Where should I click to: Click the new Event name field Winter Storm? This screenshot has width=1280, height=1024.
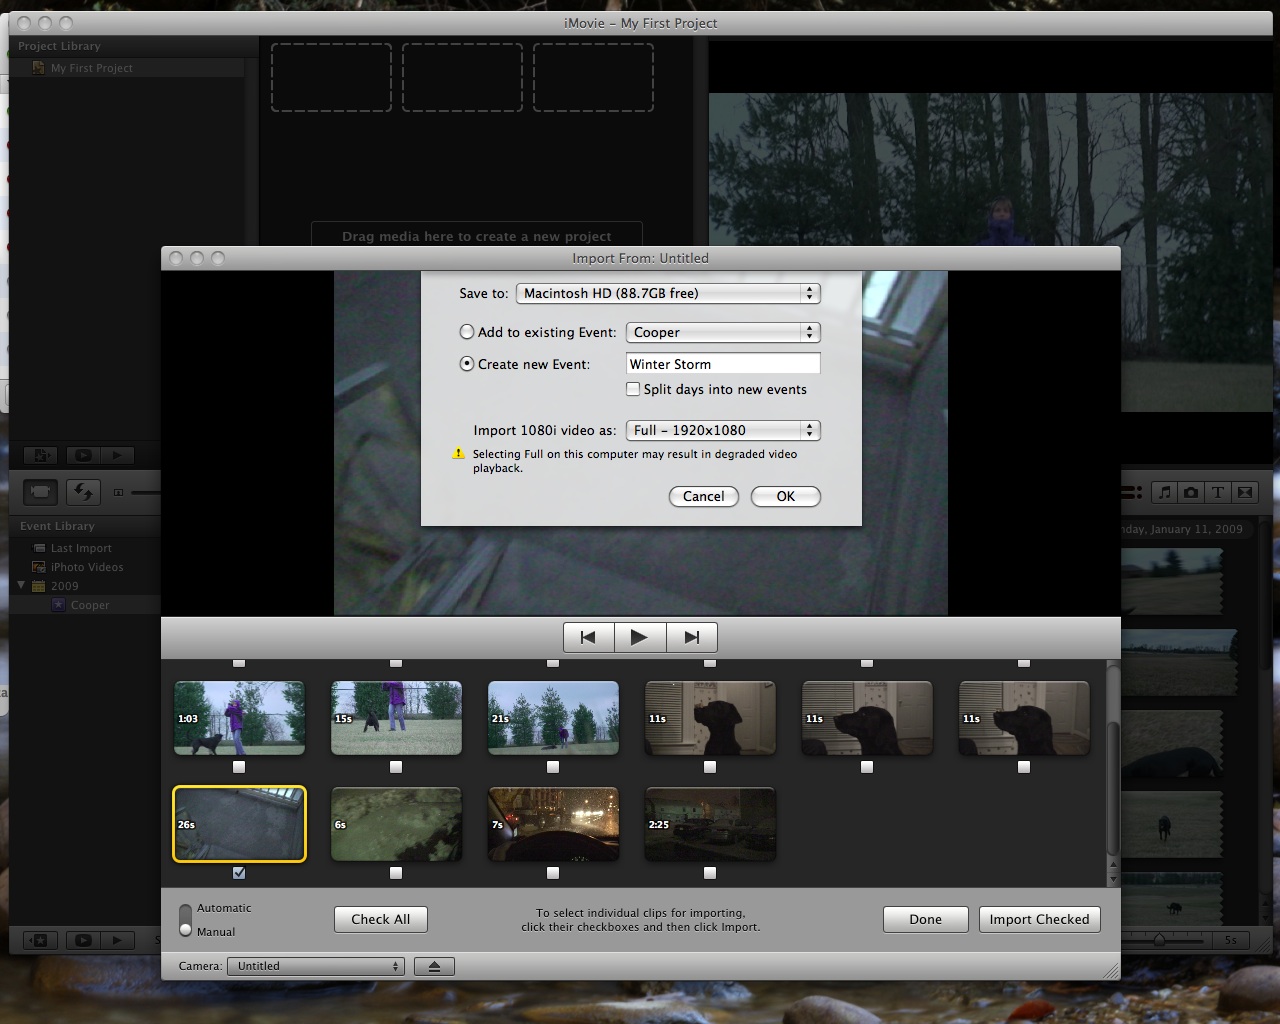723,364
